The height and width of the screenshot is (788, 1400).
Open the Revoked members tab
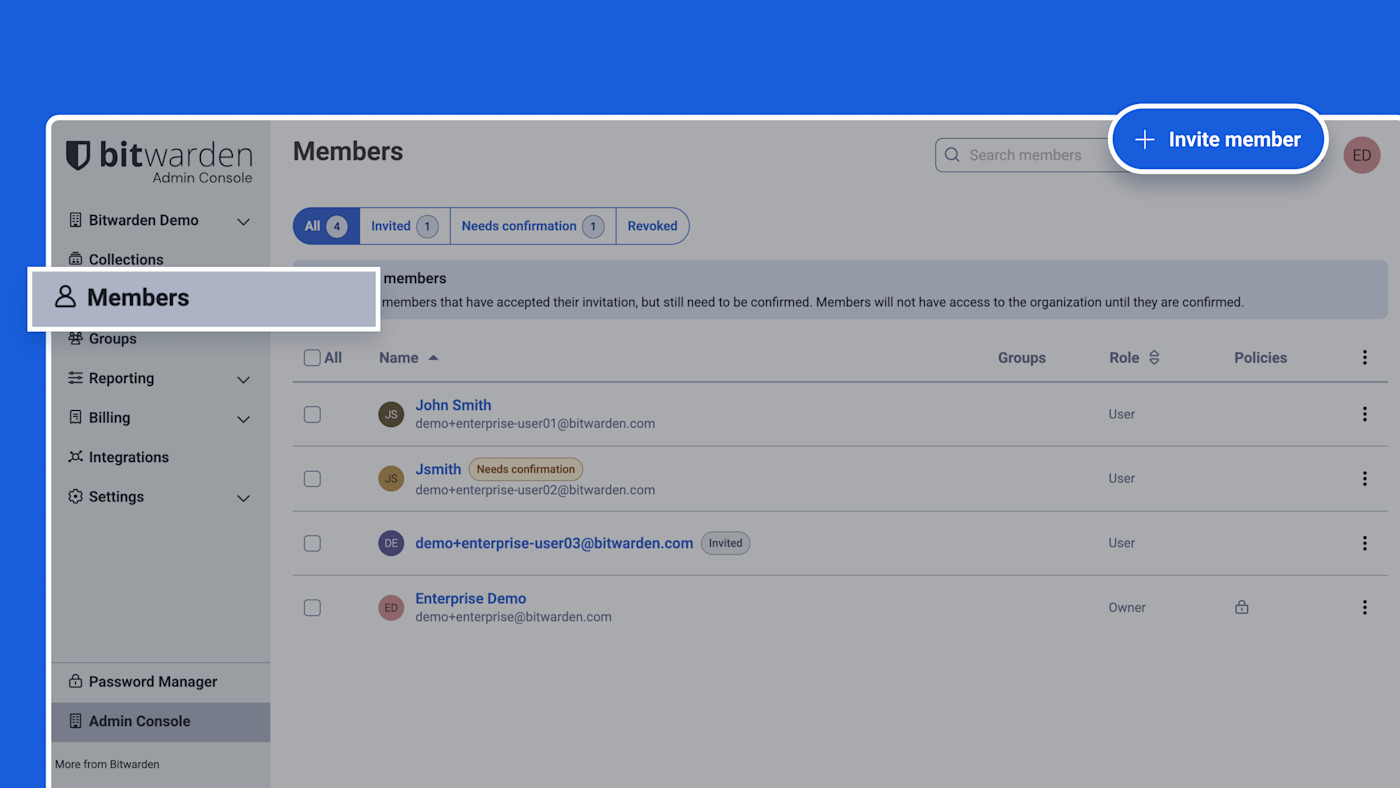coord(652,225)
